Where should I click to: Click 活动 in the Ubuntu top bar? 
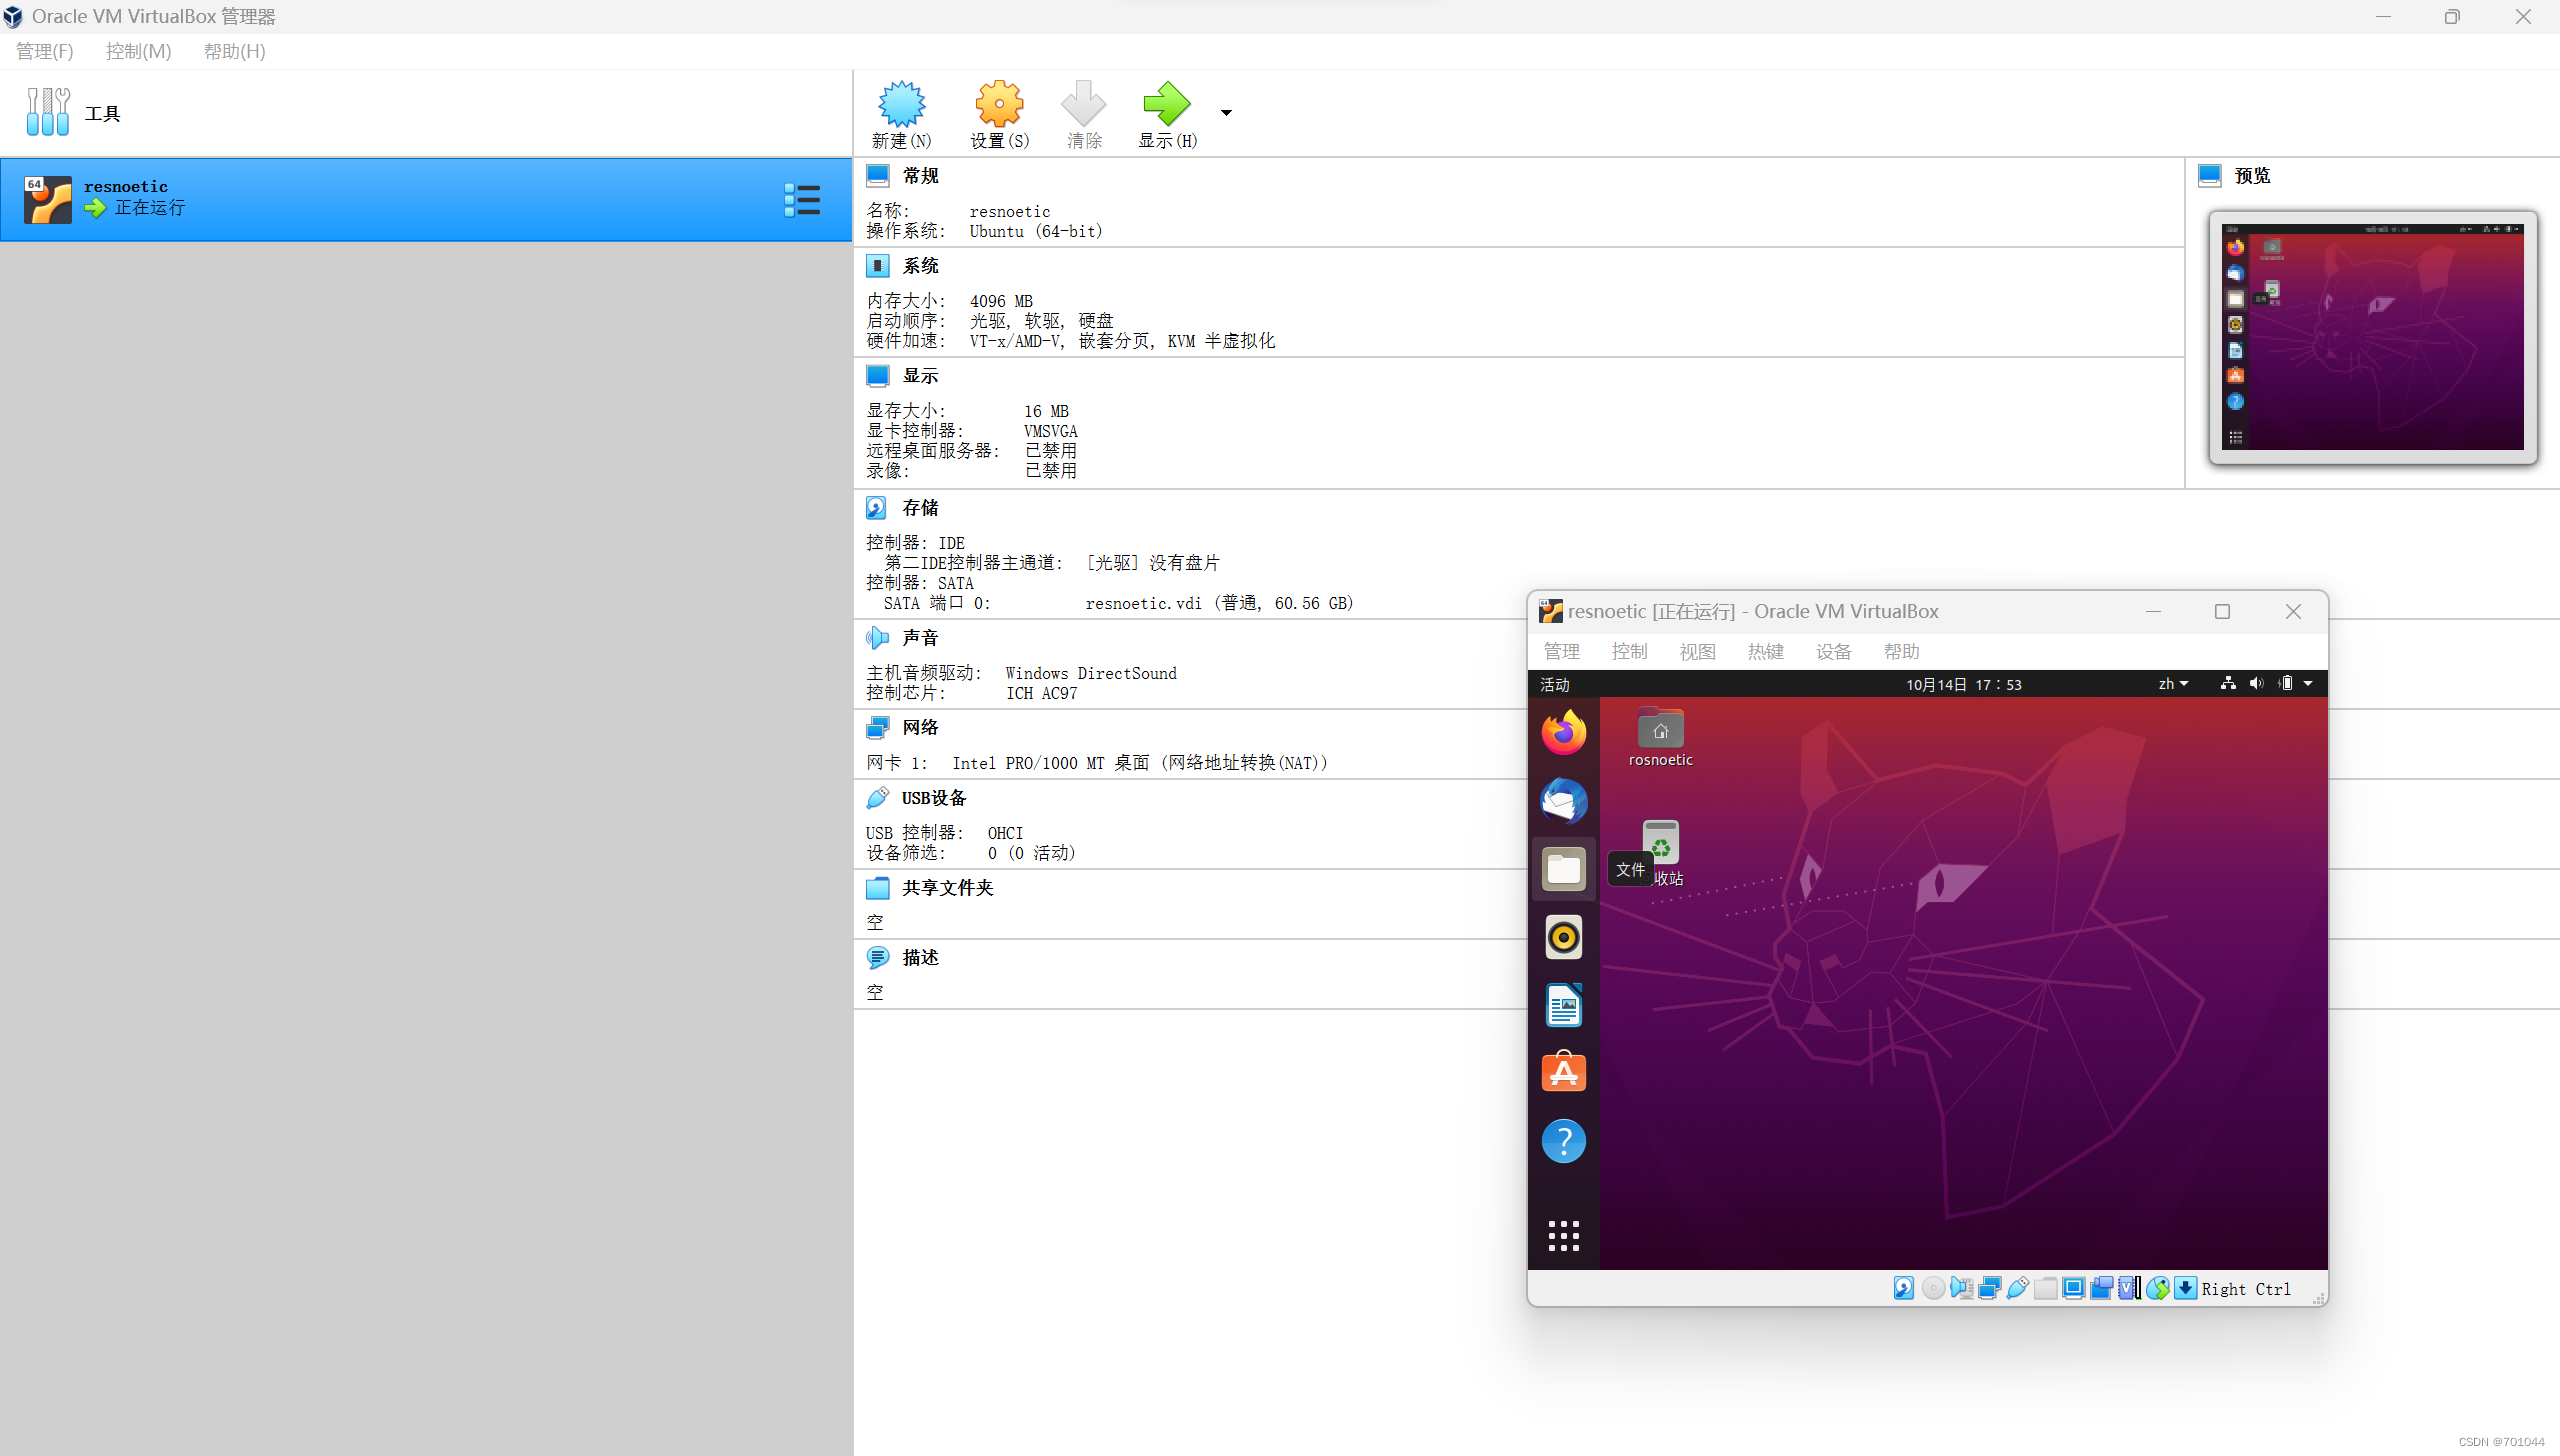(x=1554, y=684)
